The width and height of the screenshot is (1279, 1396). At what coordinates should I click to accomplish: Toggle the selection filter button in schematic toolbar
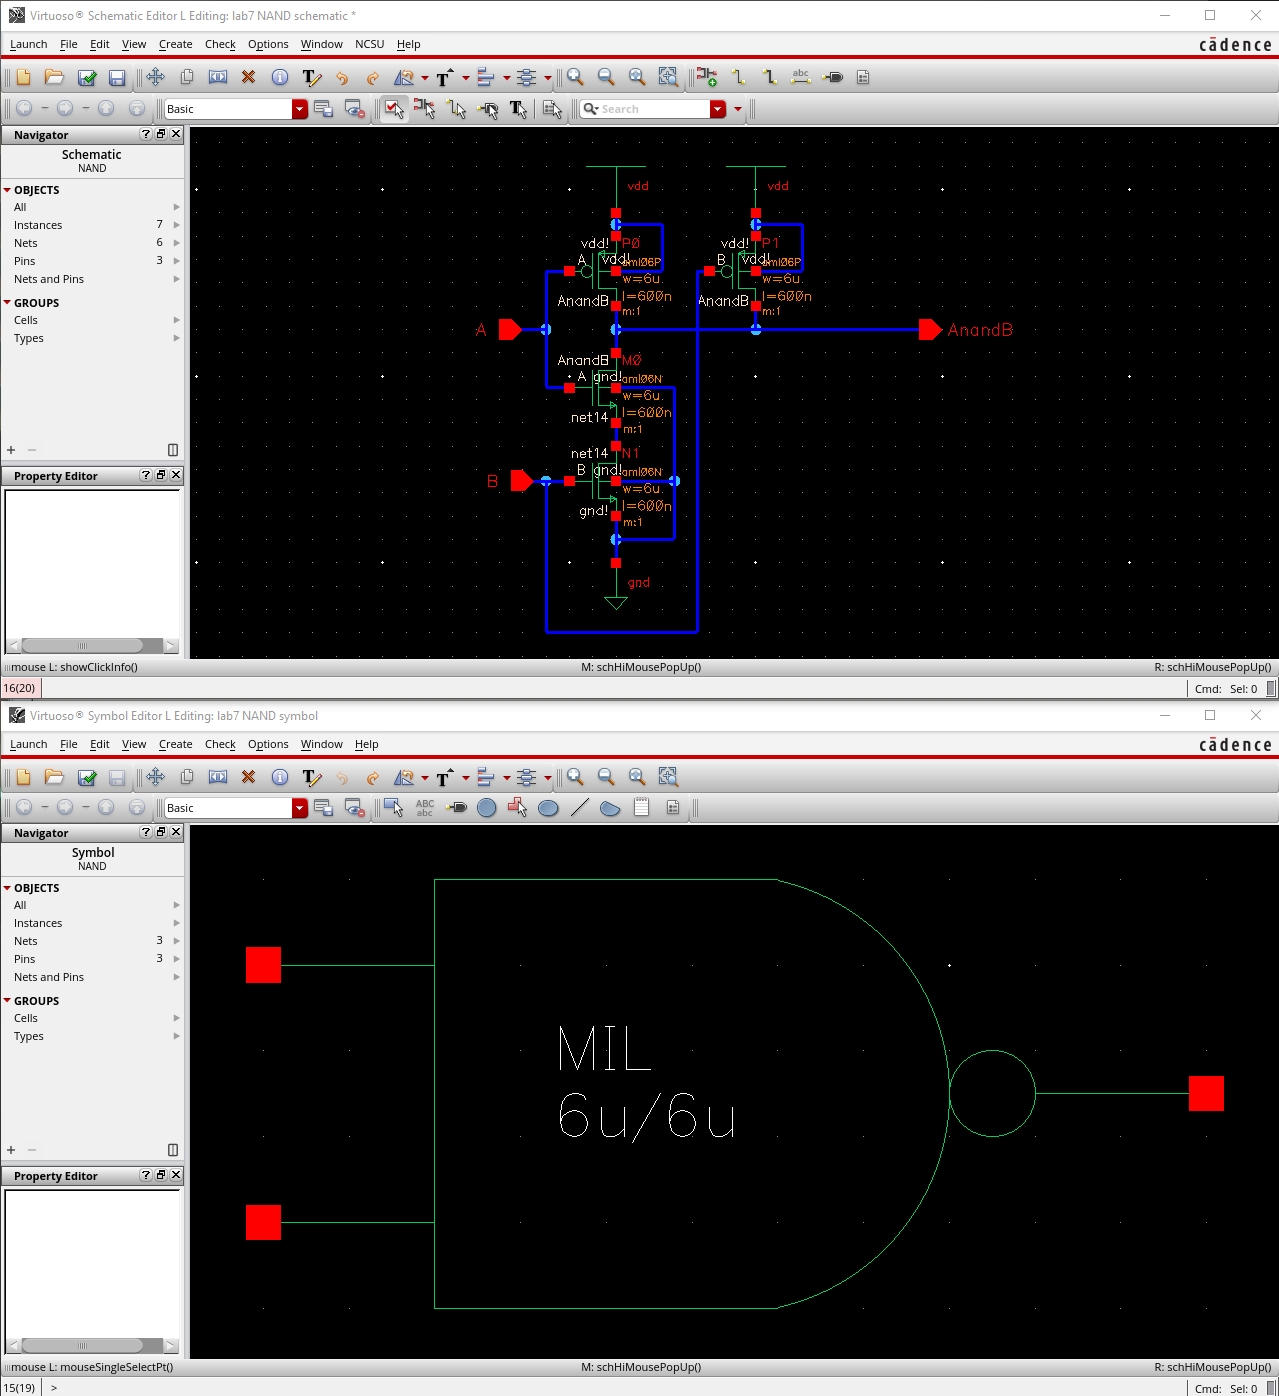[394, 109]
